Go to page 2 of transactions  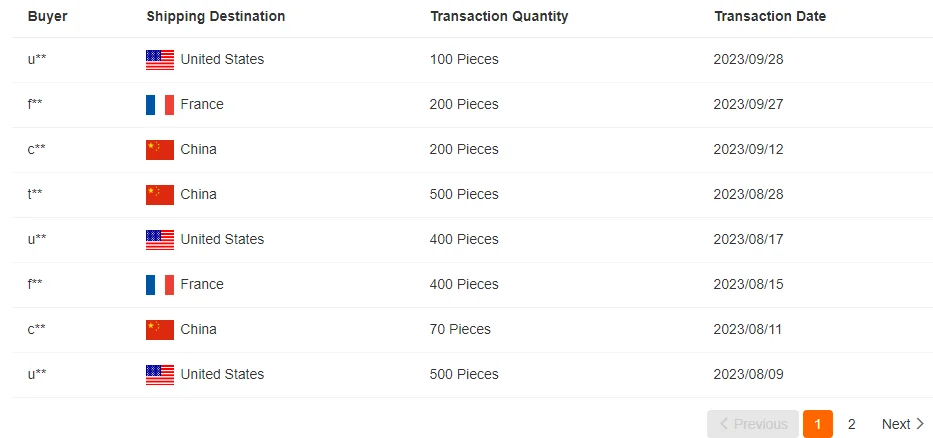pyautogui.click(x=852, y=424)
